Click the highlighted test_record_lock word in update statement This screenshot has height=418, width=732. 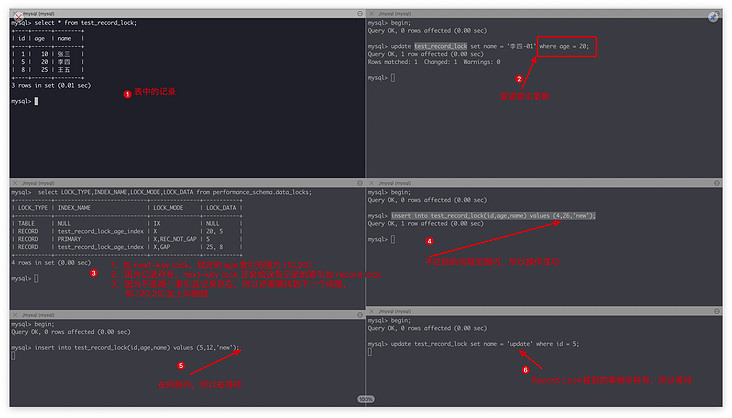440,46
